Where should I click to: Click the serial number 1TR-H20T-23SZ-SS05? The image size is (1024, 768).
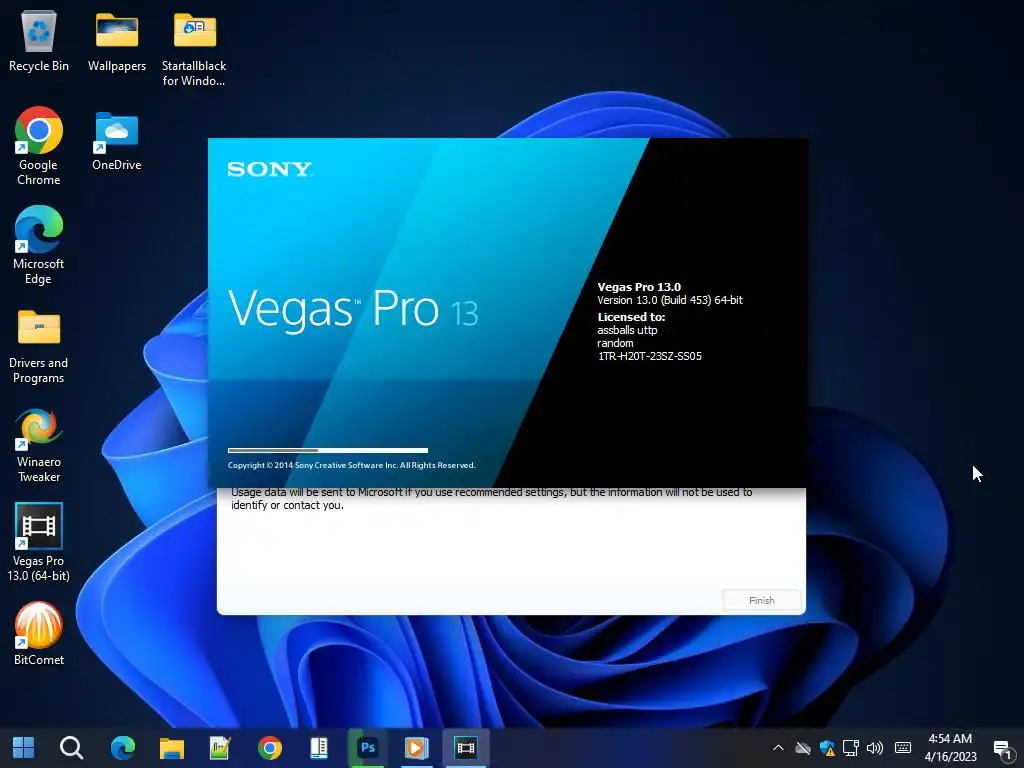[650, 357]
